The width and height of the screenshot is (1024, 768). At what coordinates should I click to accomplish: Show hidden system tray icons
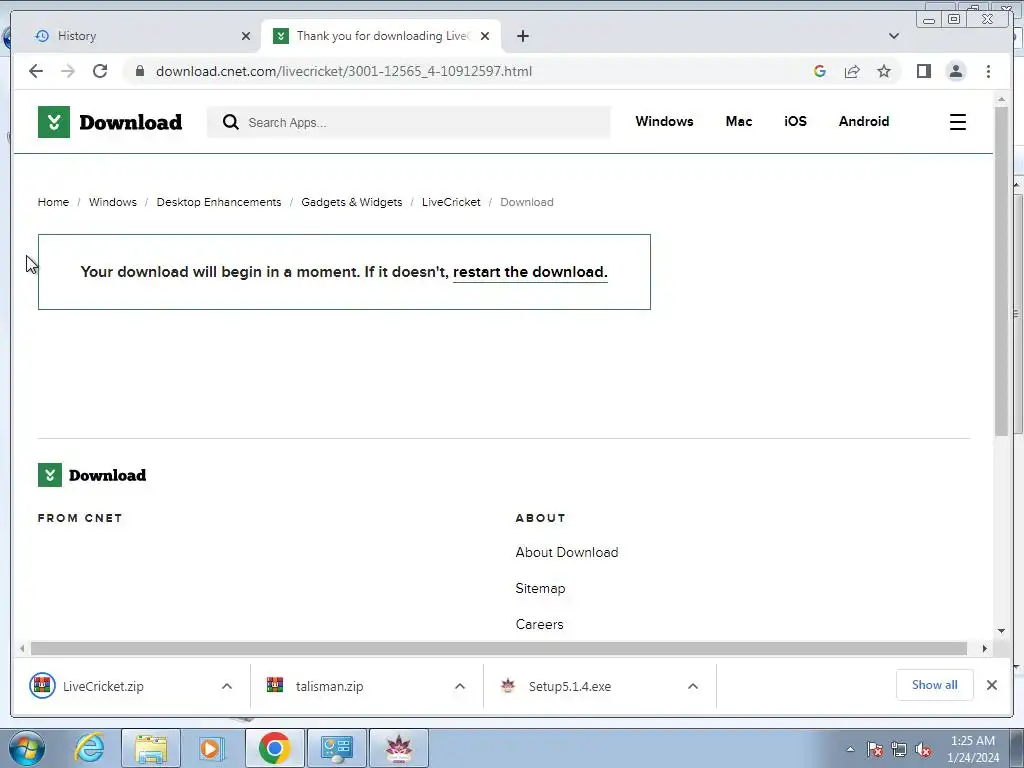pyautogui.click(x=850, y=749)
